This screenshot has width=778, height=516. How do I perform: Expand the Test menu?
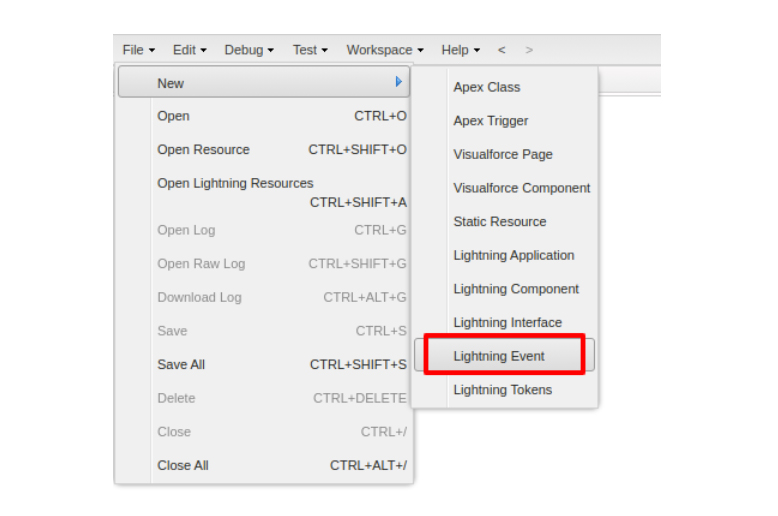(x=310, y=50)
